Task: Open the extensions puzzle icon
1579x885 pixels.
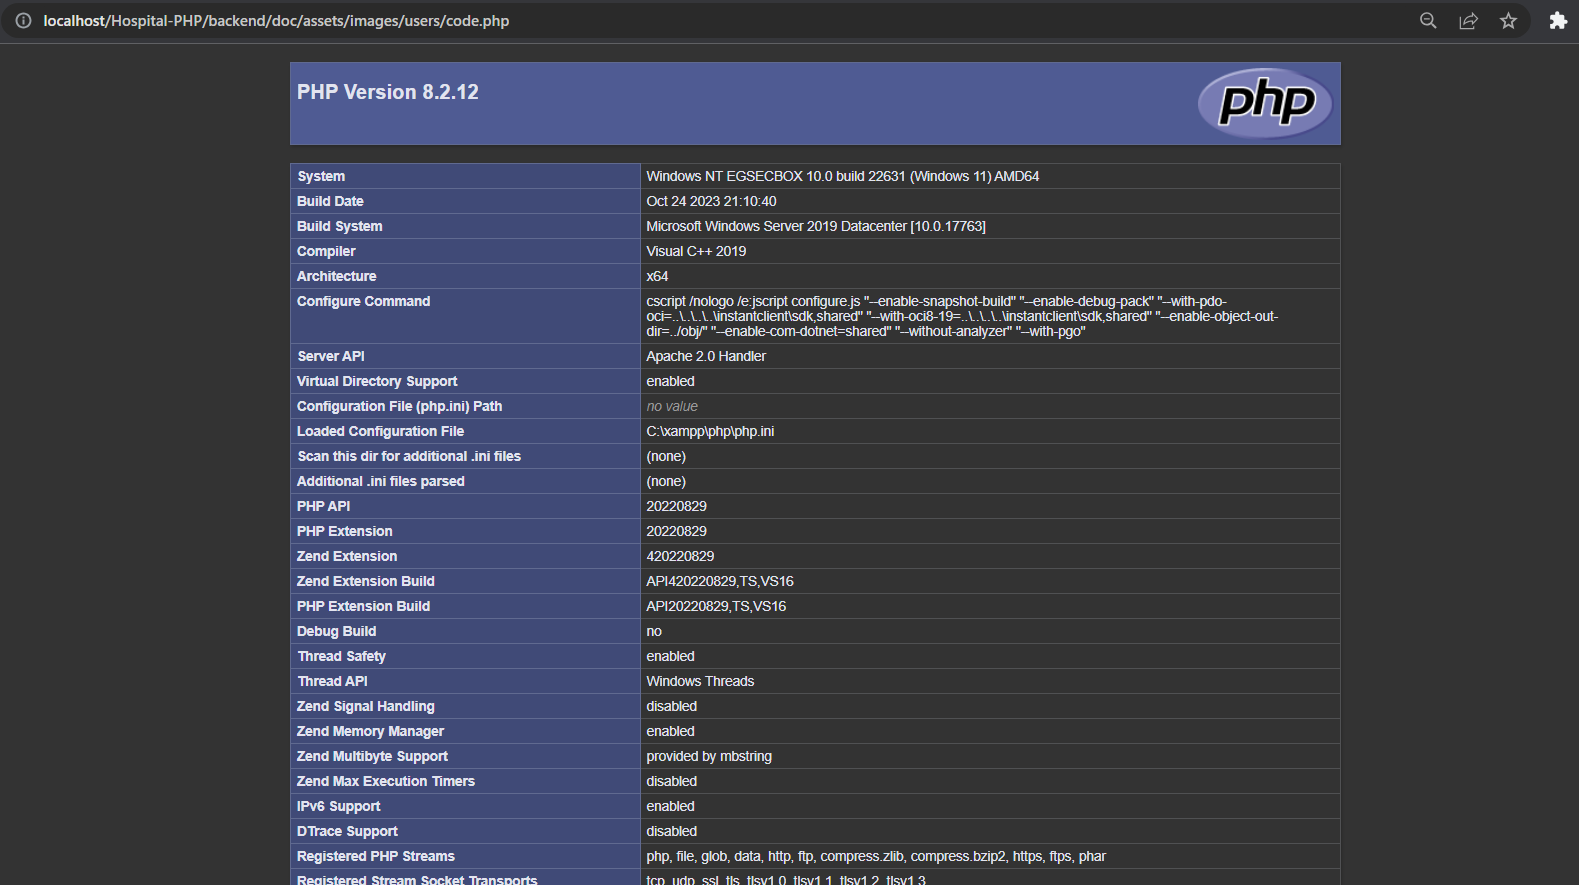Action: point(1558,20)
